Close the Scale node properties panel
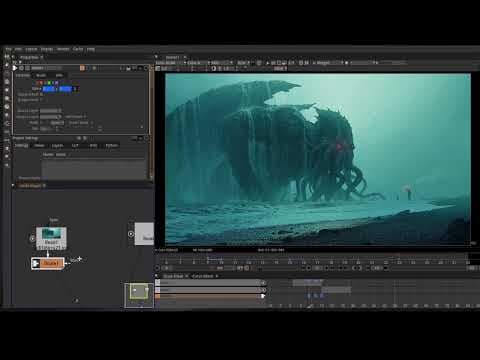 (146, 68)
